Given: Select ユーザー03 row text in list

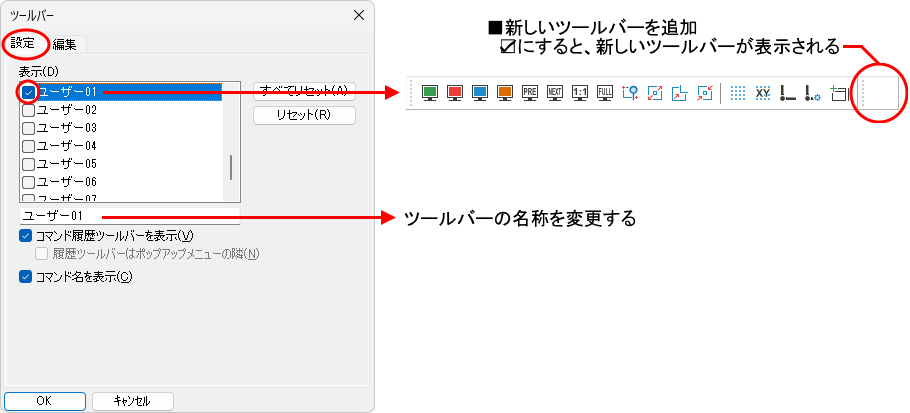Looking at the screenshot, I should [x=67, y=128].
